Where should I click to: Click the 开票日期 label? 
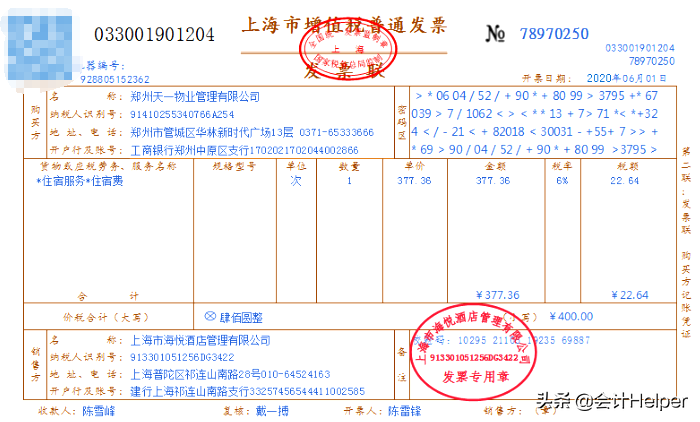pos(547,79)
